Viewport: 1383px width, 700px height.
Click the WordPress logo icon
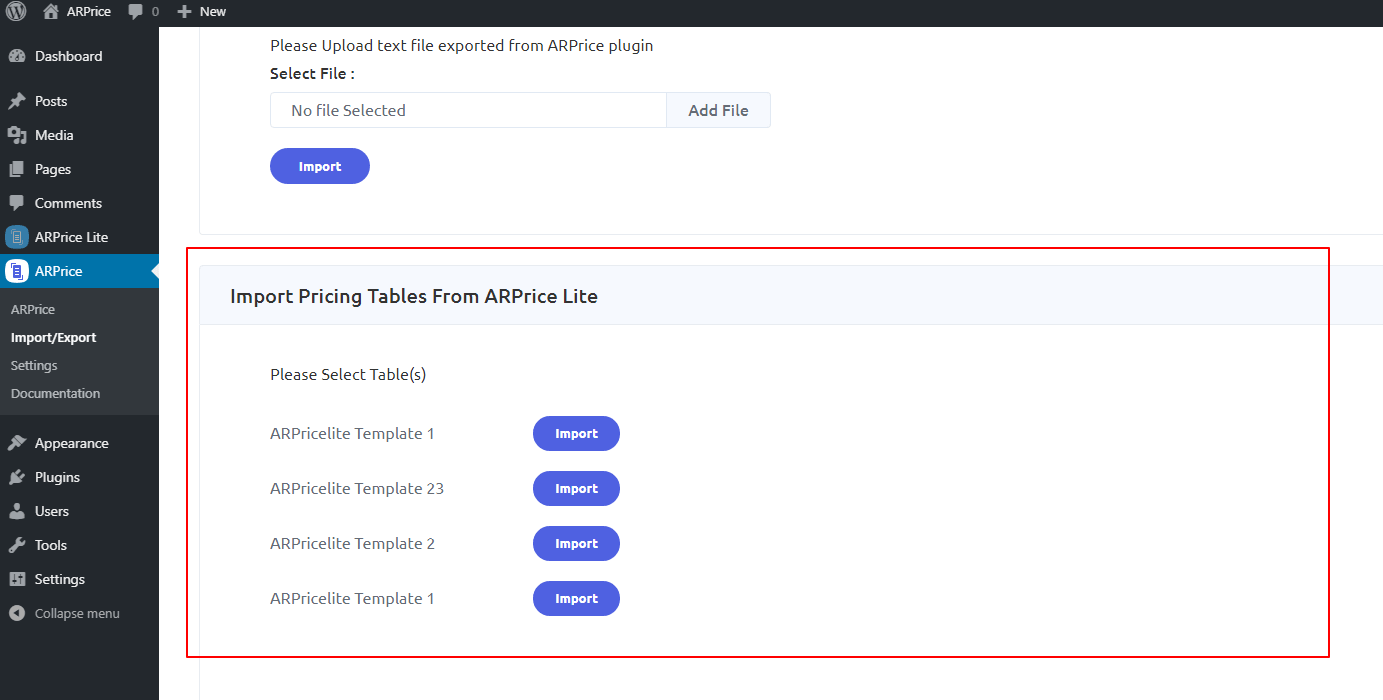coord(16,12)
